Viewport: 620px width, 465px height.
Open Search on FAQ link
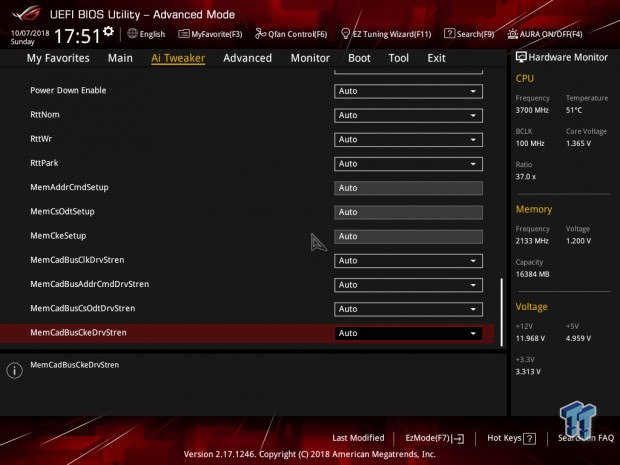click(x=586, y=438)
